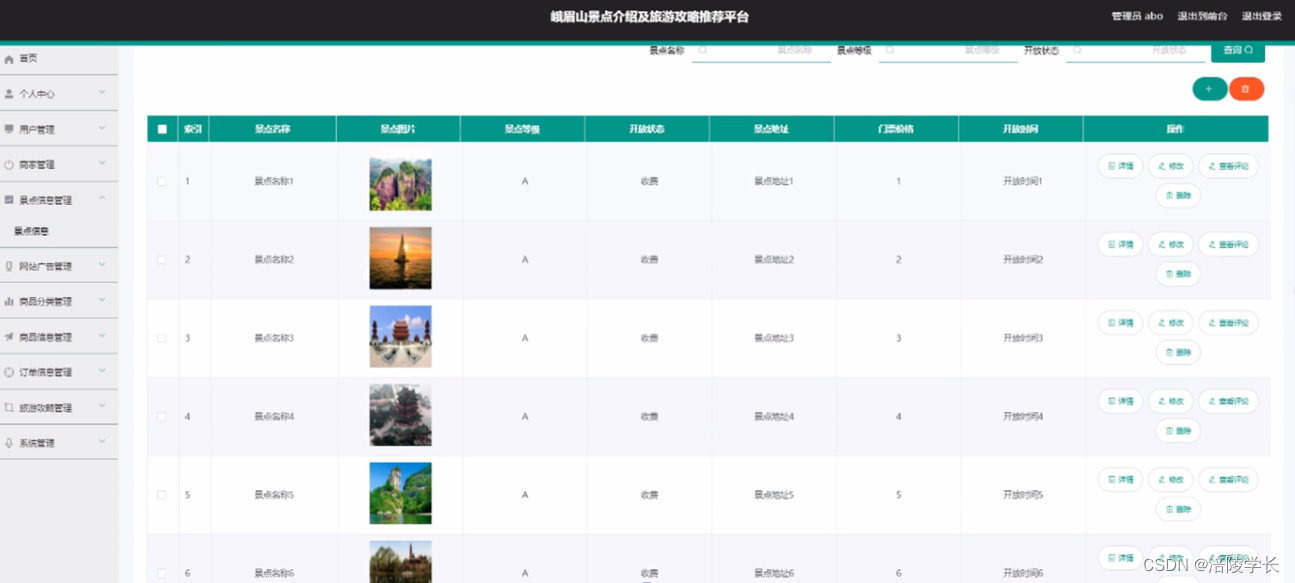Click 修改 in the 景点名称5 row
The height and width of the screenshot is (583, 1295).
pyautogui.click(x=1170, y=480)
